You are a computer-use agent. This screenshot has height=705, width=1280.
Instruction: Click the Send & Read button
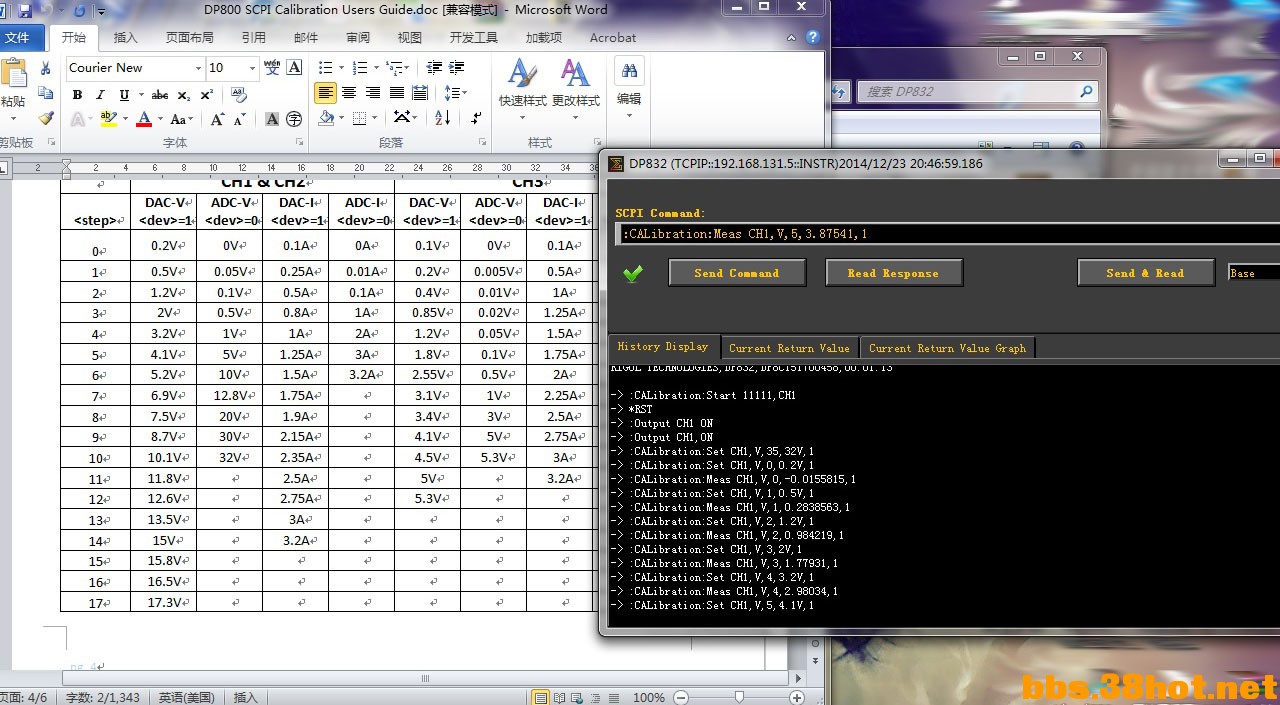coord(1146,273)
